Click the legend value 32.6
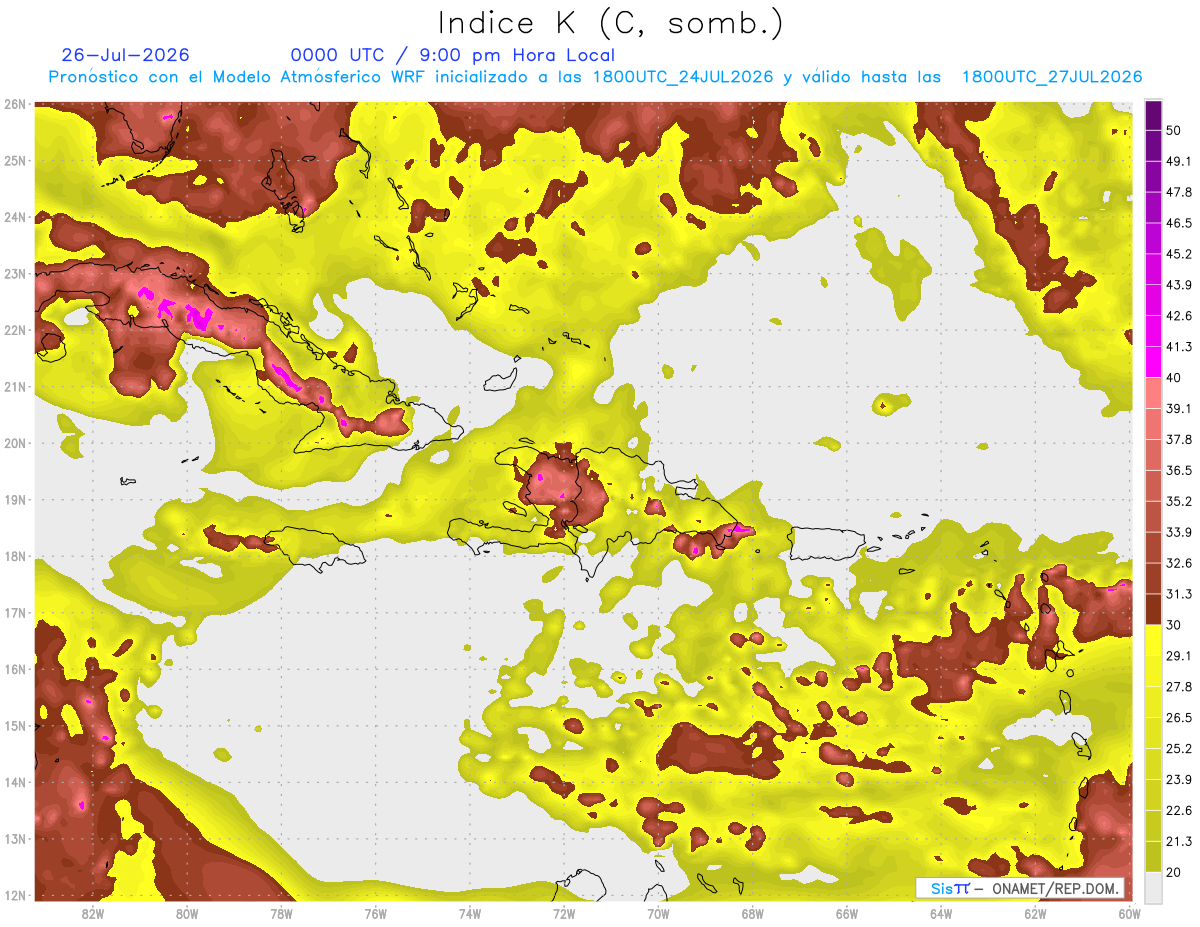This screenshot has width=1200, height=927. tap(1179, 563)
